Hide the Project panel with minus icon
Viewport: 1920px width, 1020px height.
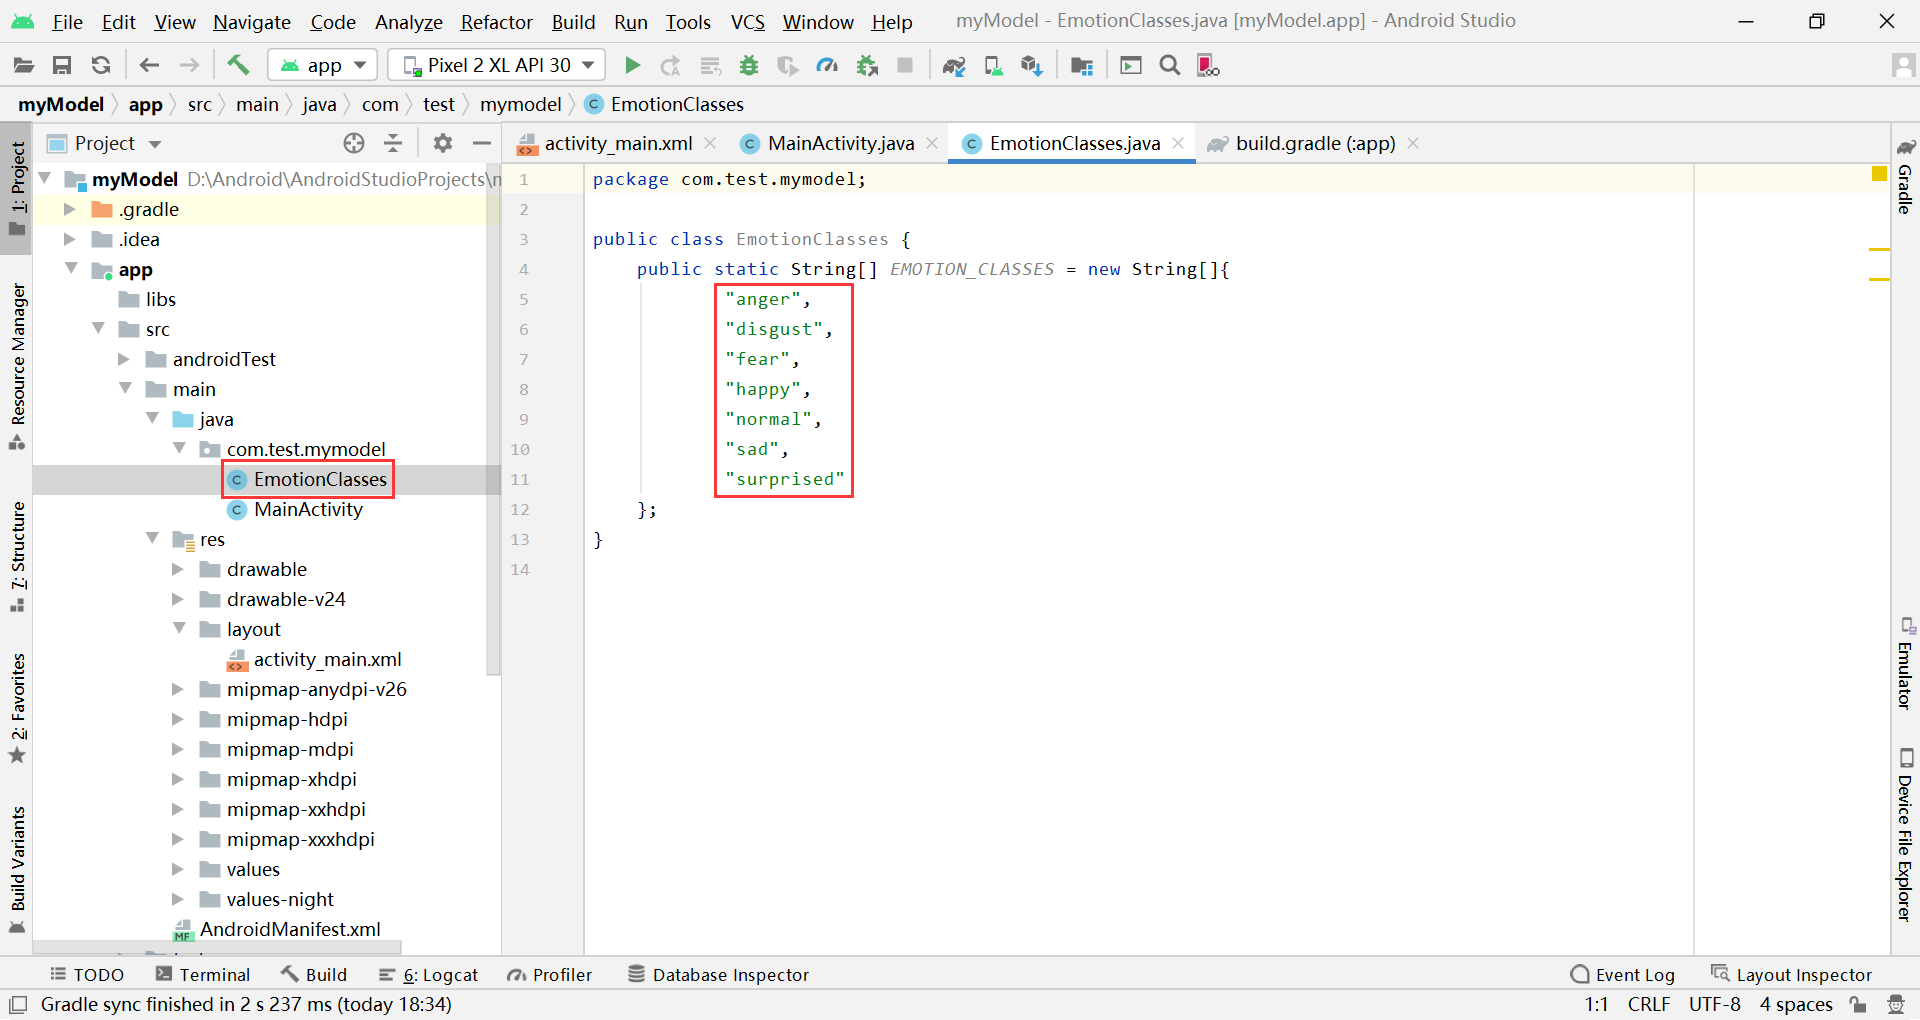coord(481,143)
